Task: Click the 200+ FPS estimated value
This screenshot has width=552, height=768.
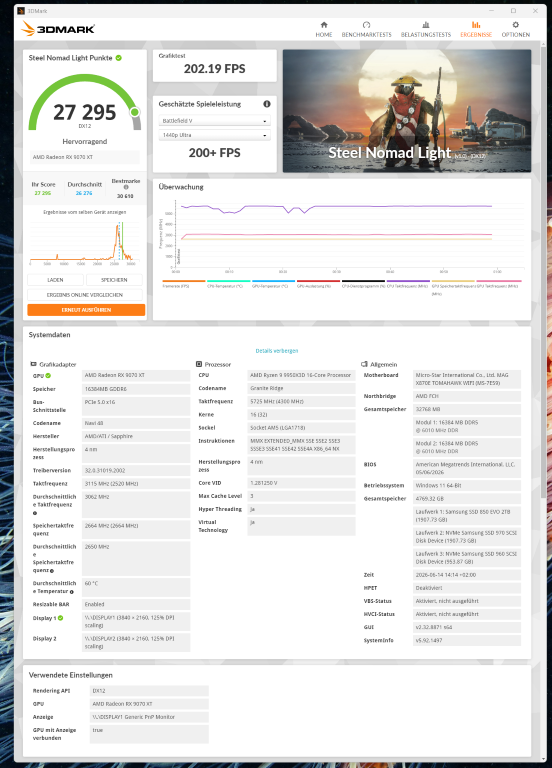Action: pos(215,153)
